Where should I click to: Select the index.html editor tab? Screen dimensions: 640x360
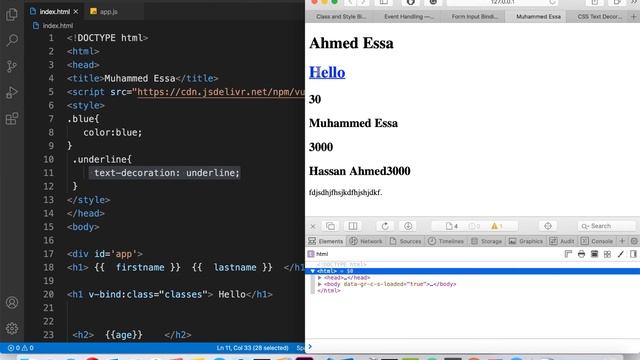54,12
